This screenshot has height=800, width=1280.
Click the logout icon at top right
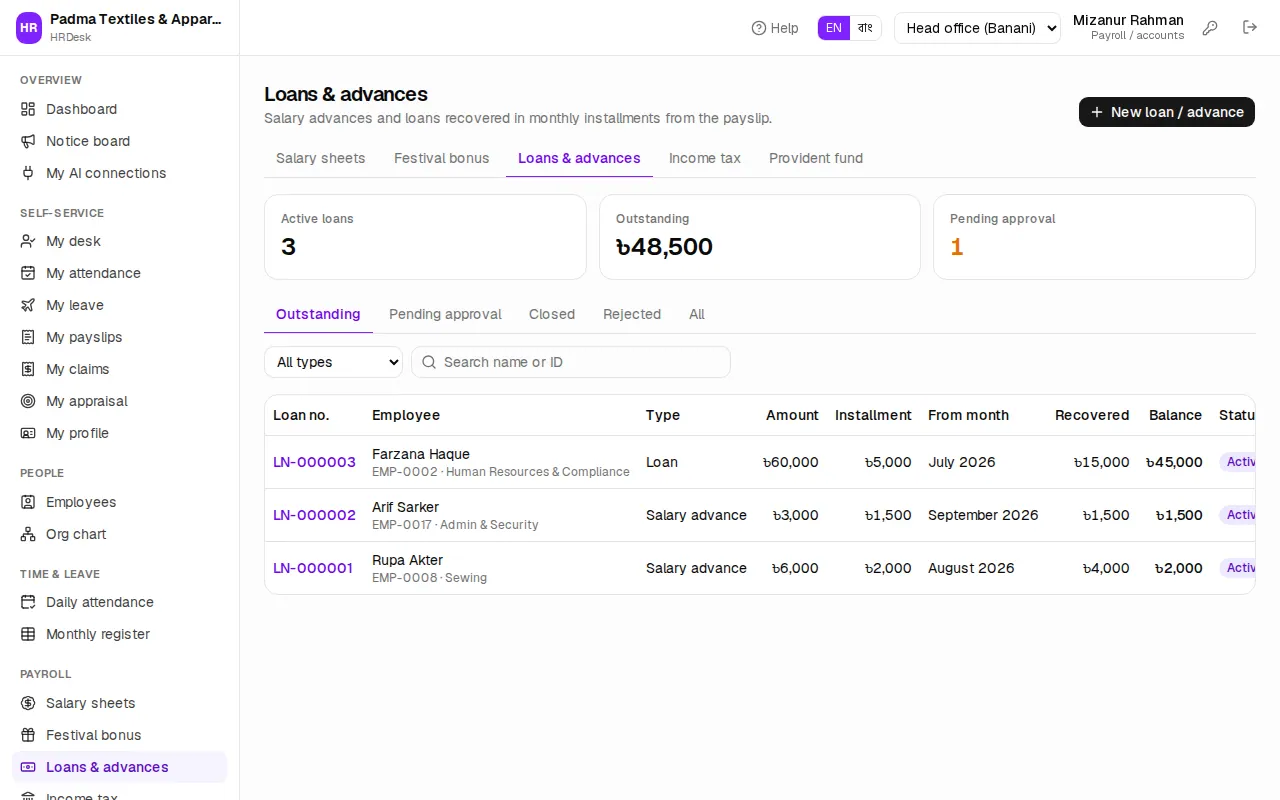pyautogui.click(x=1250, y=28)
